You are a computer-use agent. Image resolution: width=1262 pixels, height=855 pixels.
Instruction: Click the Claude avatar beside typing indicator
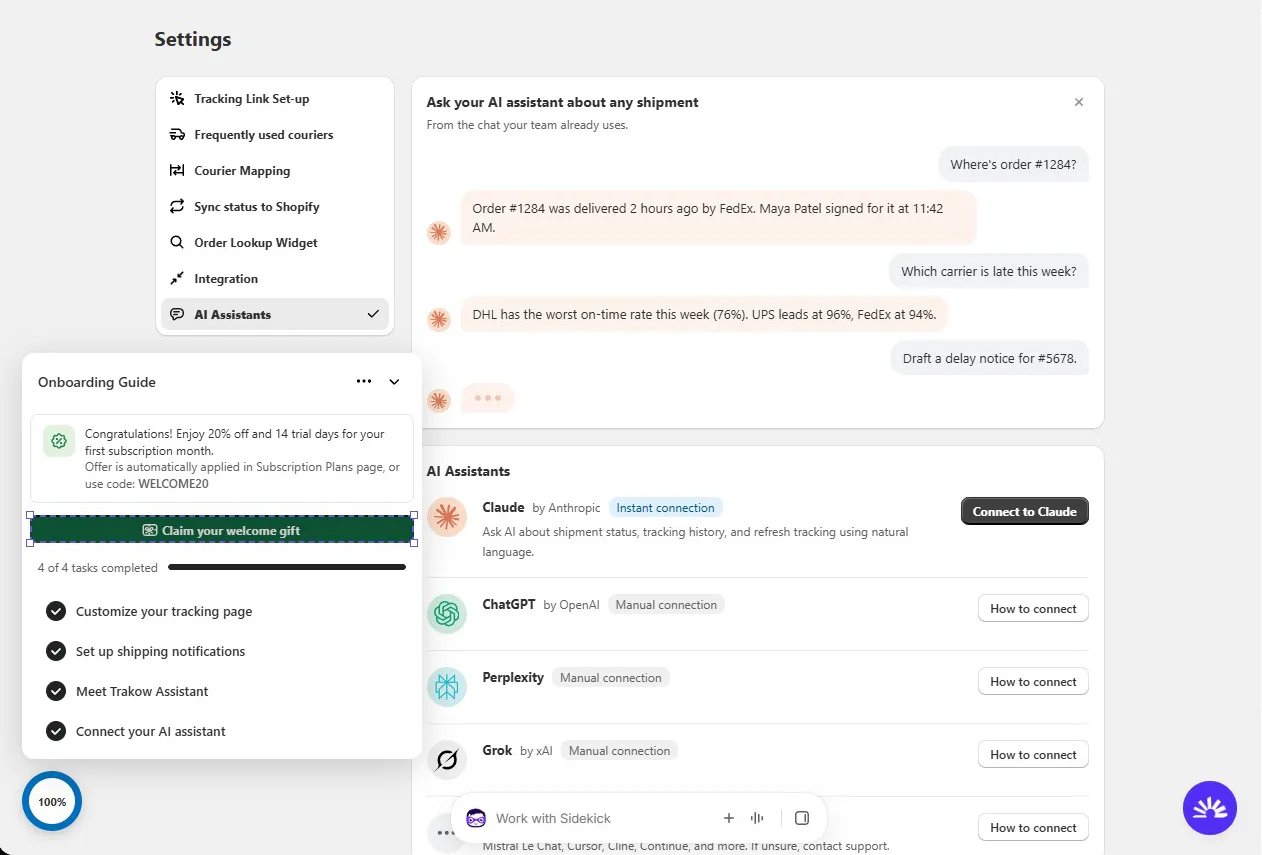(x=439, y=401)
